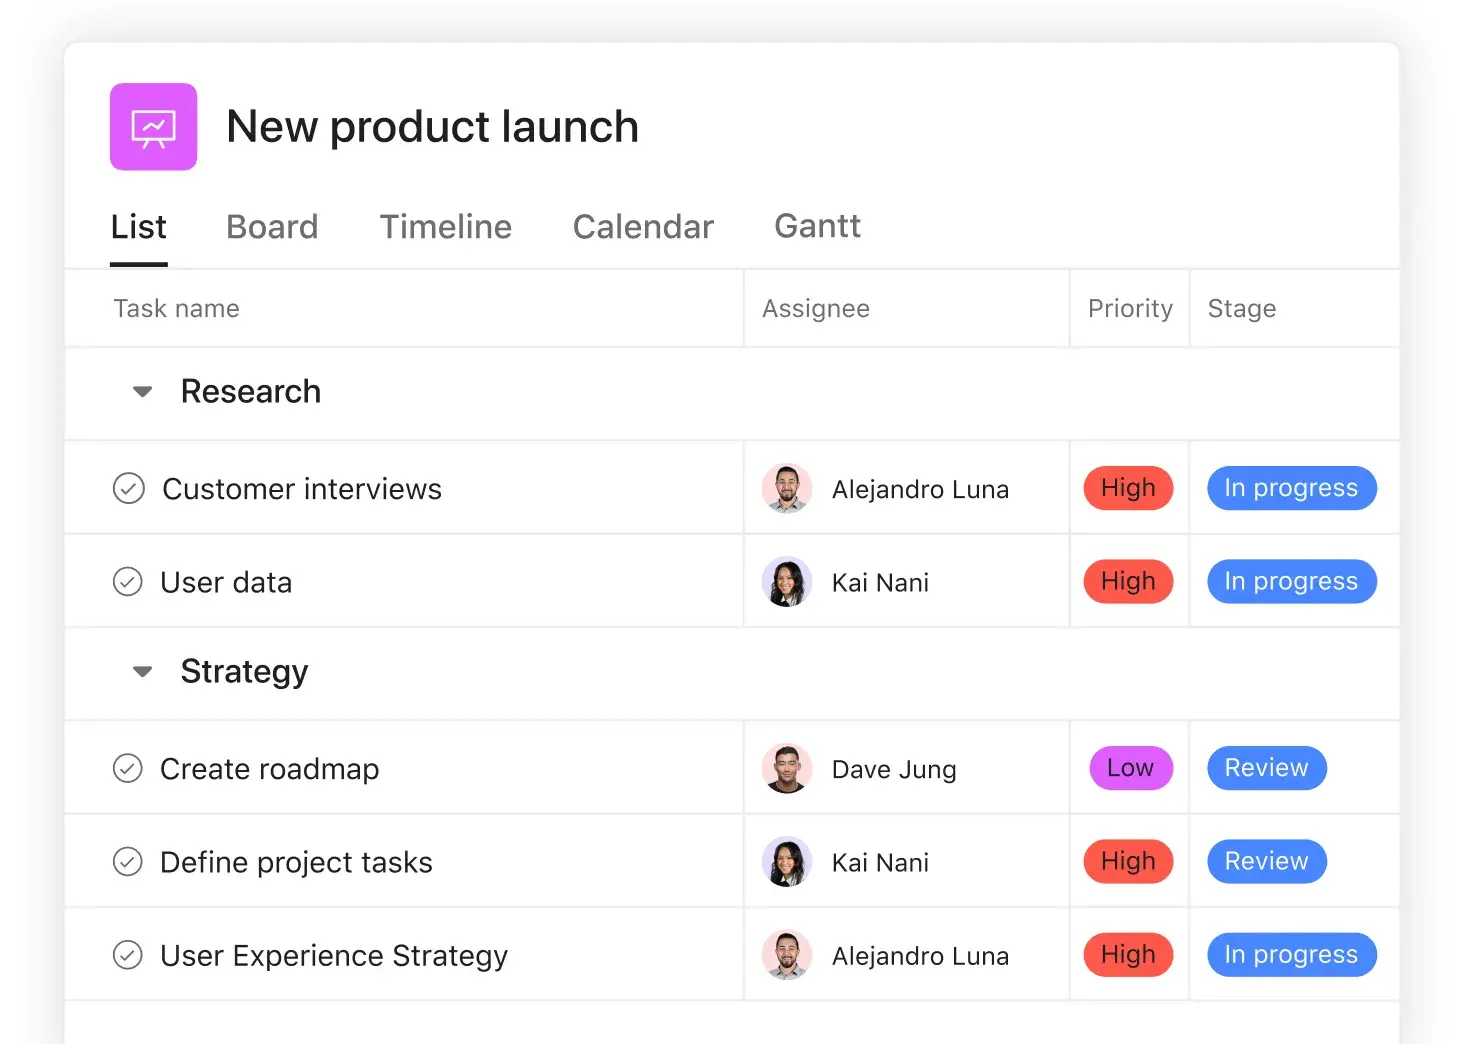This screenshot has width=1466, height=1044.
Task: Click the Review stage for Create roadmap
Action: point(1266,768)
